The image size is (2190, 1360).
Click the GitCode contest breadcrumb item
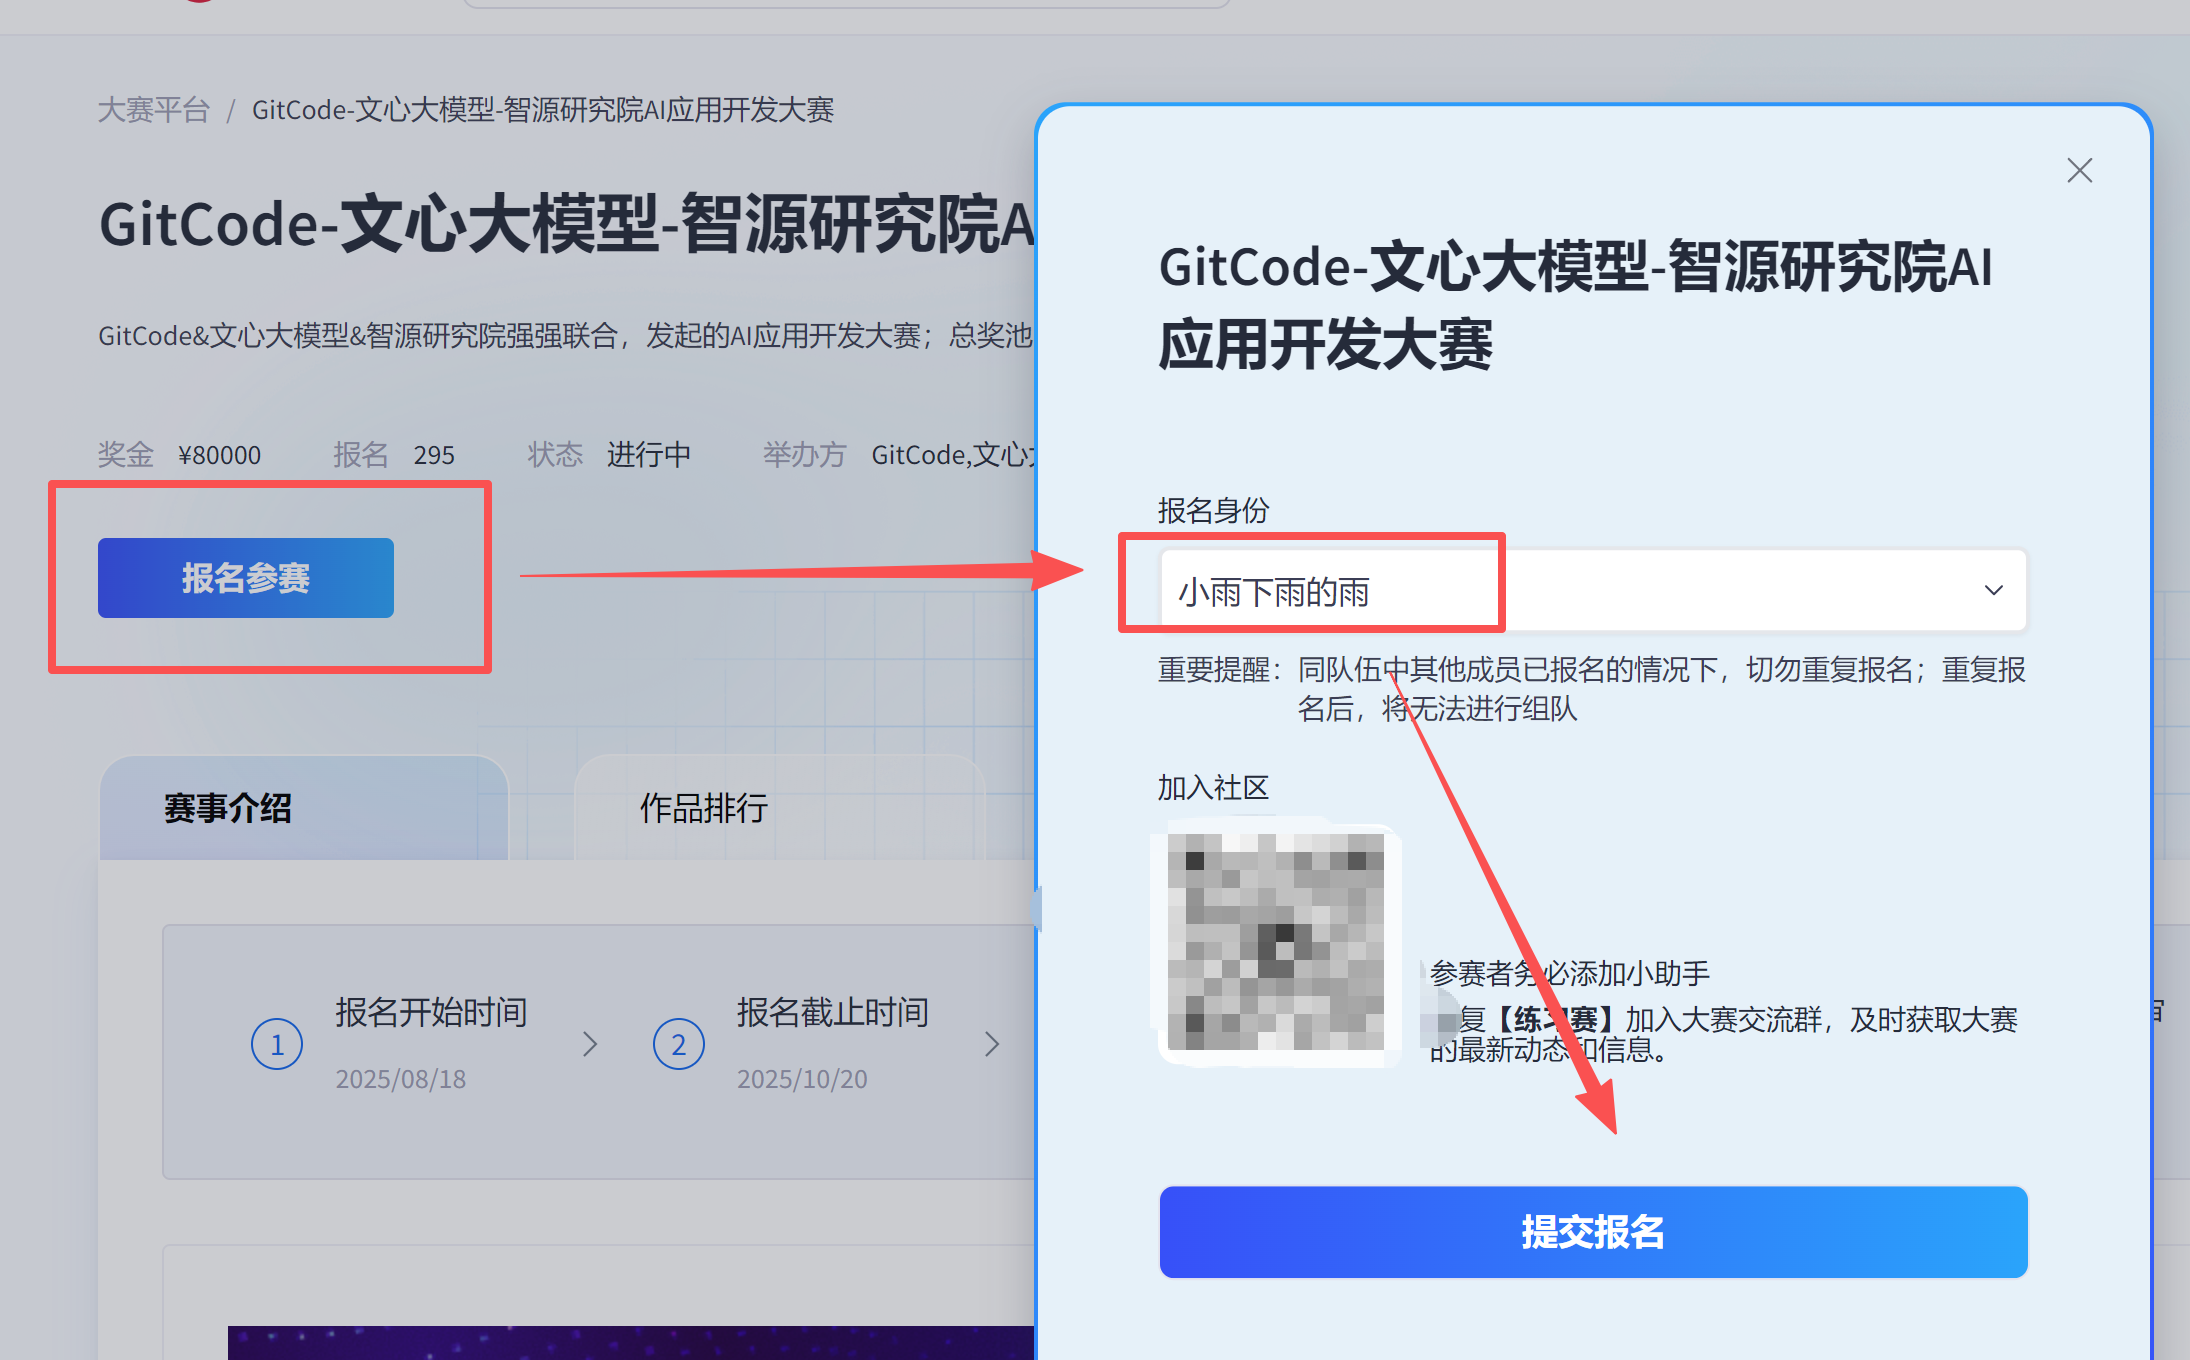542,110
